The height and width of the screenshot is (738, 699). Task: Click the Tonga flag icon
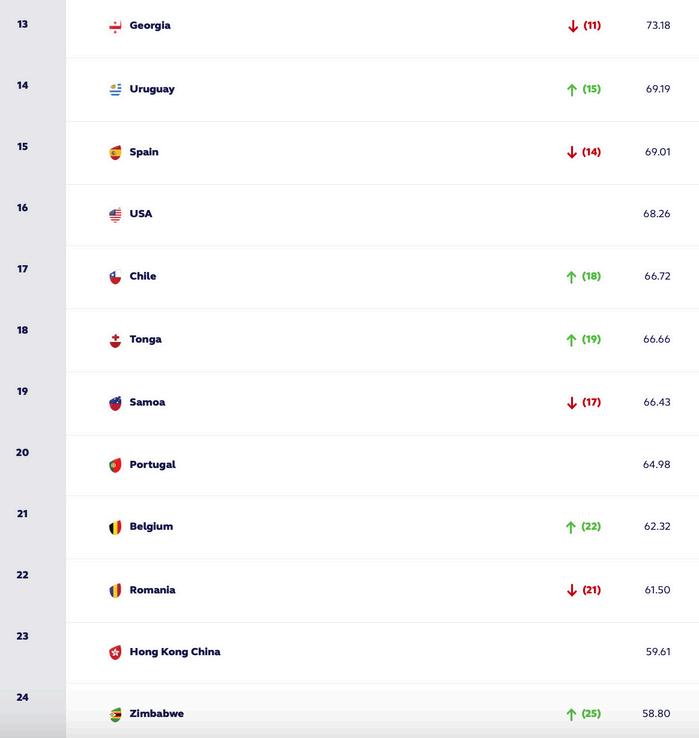(115, 340)
